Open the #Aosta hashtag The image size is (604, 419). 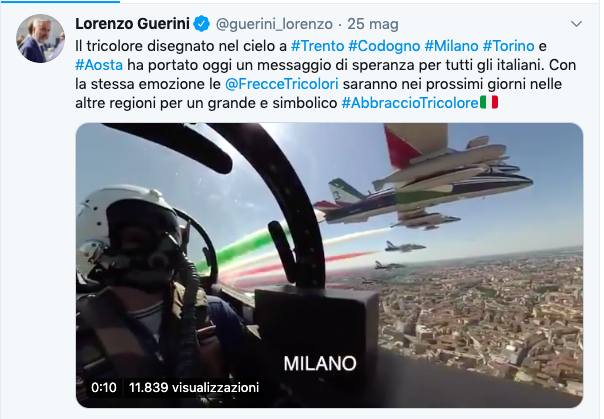pyautogui.click(x=99, y=65)
